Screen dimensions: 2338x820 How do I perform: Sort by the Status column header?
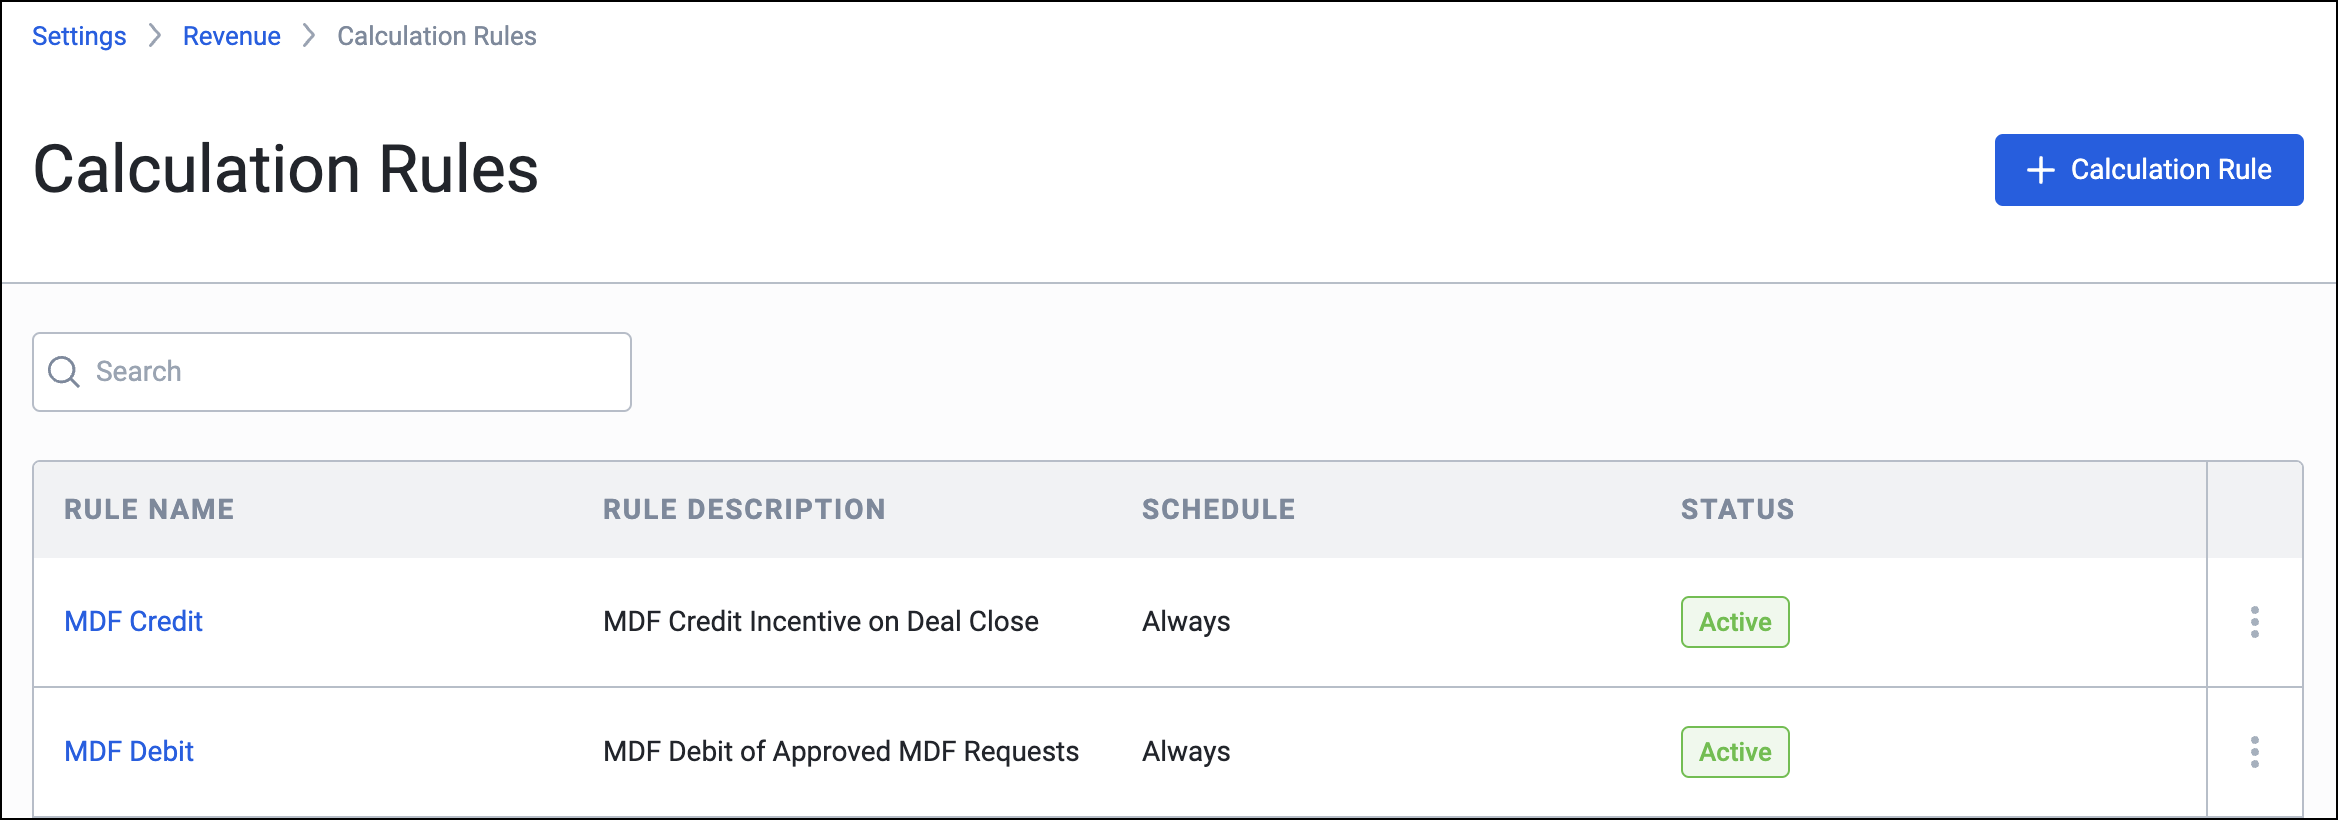(1737, 509)
